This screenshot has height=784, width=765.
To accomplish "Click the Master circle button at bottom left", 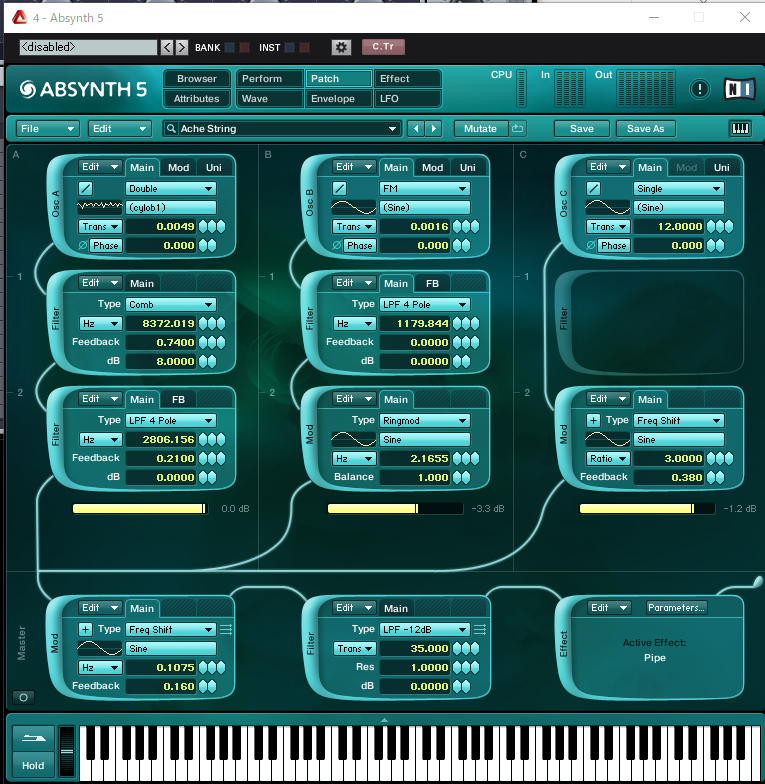I will (24, 698).
